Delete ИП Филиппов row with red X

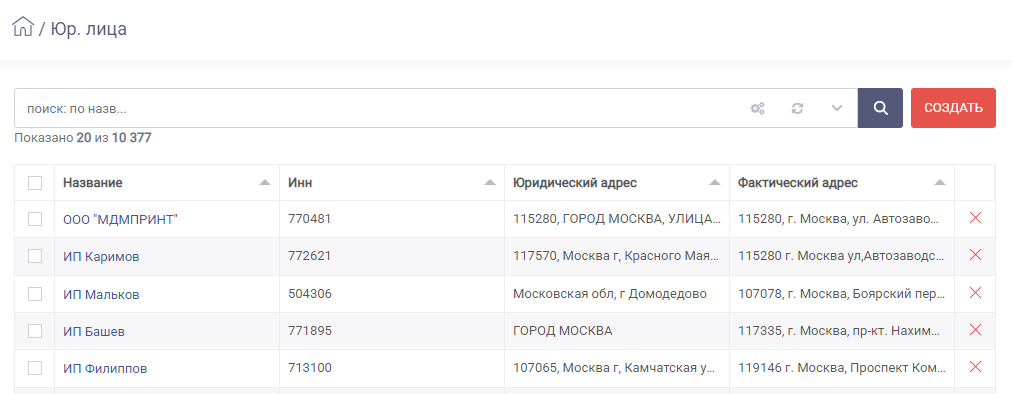pos(975,367)
